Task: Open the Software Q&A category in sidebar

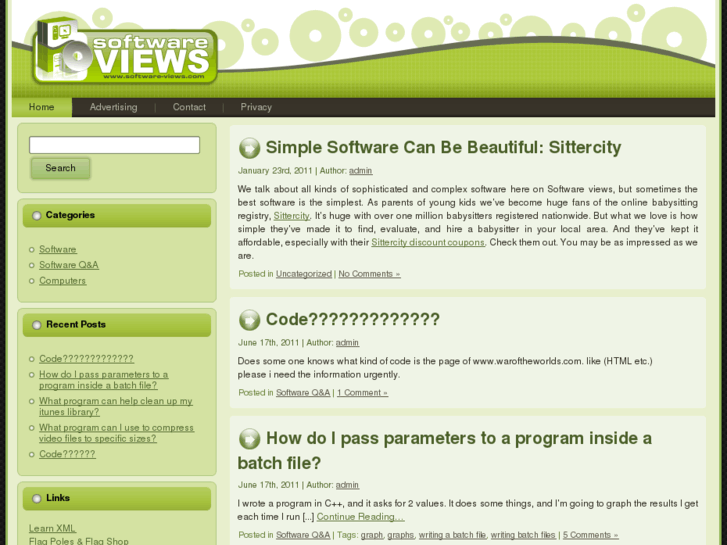Action: click(x=69, y=265)
